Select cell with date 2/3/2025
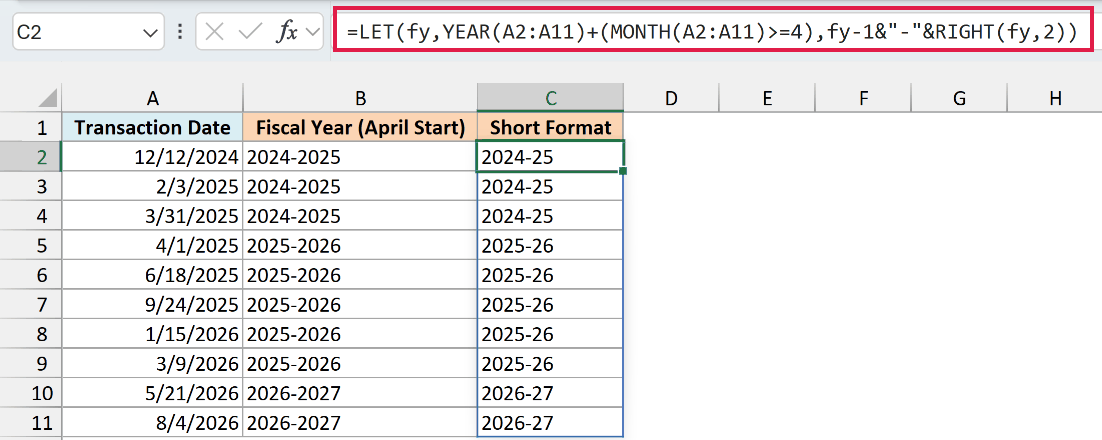The width and height of the screenshot is (1102, 440). (x=152, y=186)
